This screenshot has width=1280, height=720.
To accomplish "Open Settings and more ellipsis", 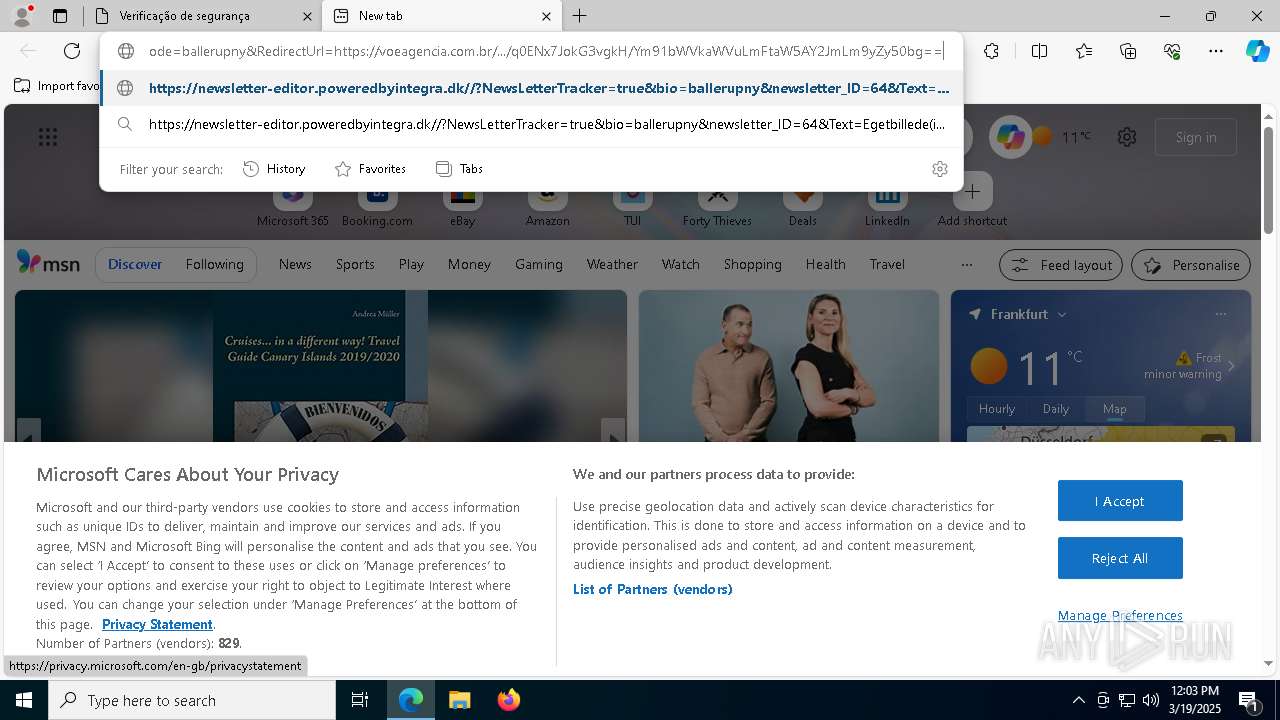I will [1216, 51].
